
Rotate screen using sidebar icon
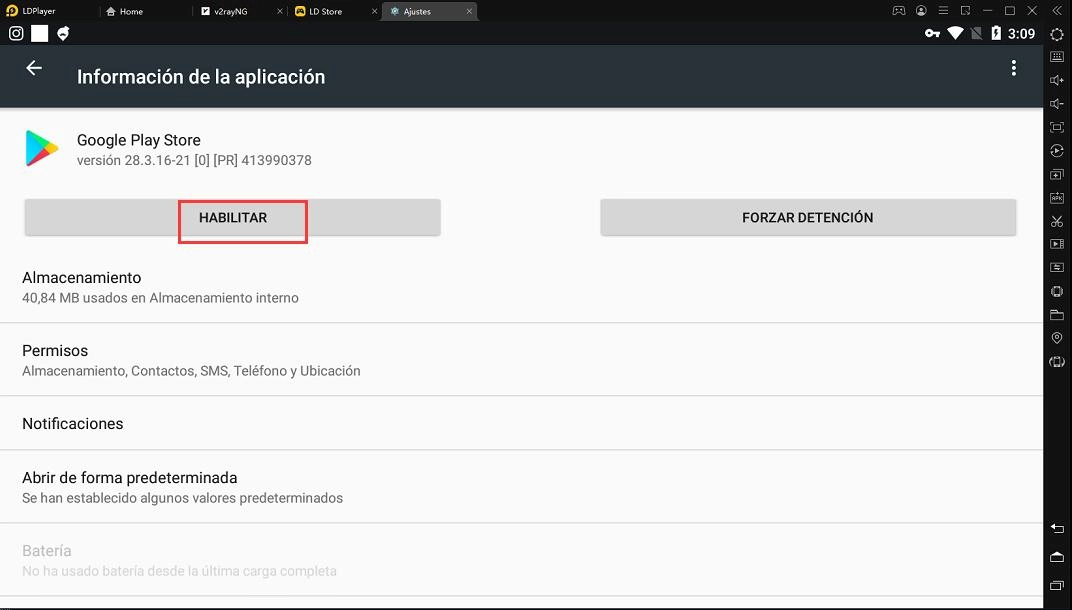point(1056,361)
